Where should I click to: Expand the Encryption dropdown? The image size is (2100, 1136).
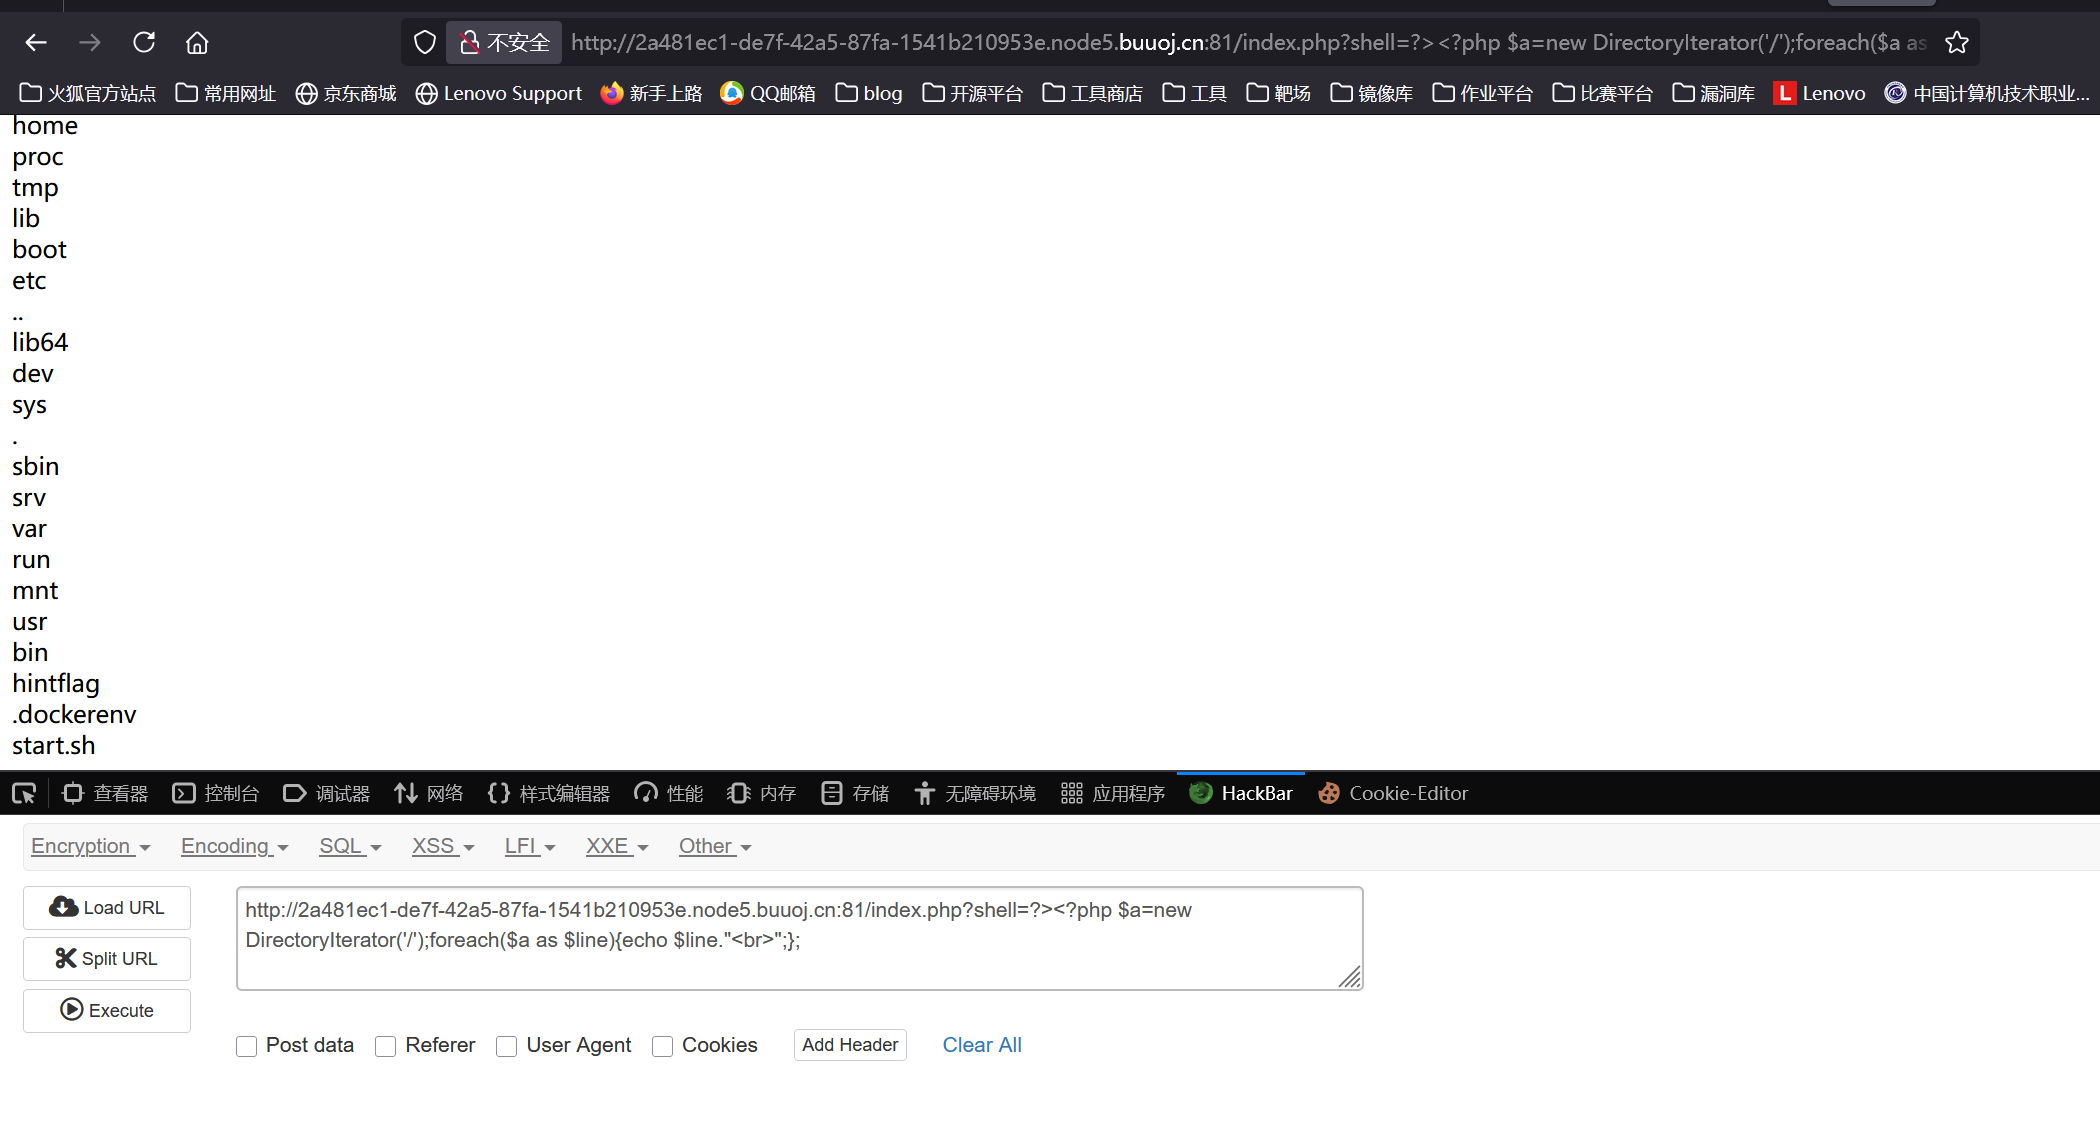pyautogui.click(x=90, y=846)
